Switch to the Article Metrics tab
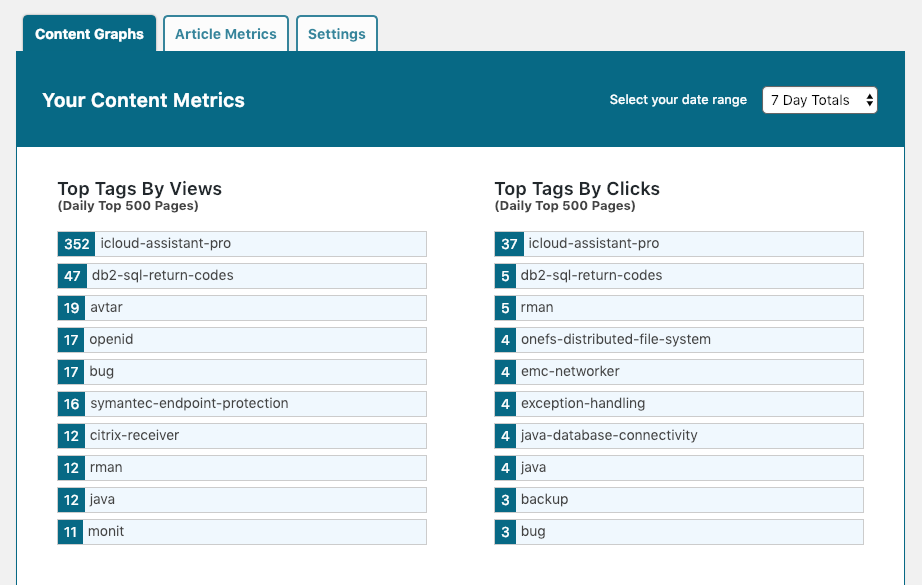The height and width of the screenshot is (585, 922). (x=225, y=34)
